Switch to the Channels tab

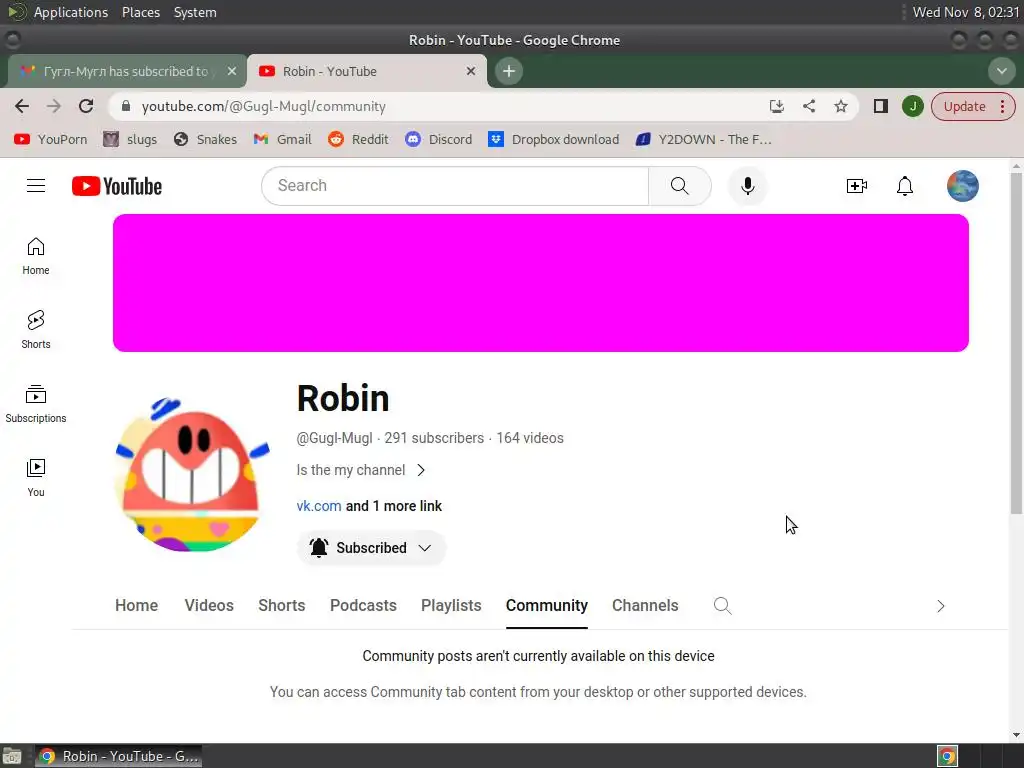click(x=645, y=605)
